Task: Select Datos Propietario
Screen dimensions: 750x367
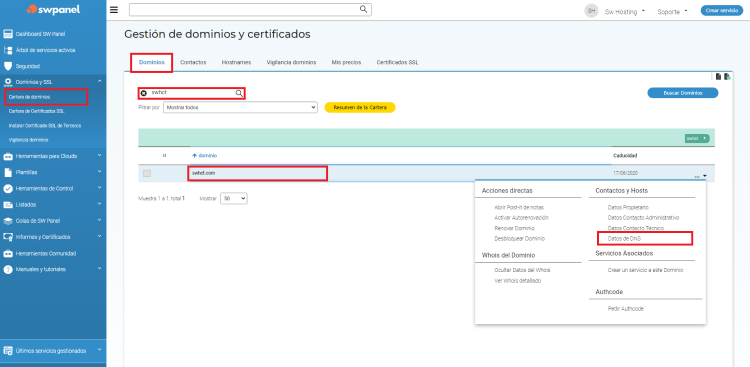Action: 628,208
